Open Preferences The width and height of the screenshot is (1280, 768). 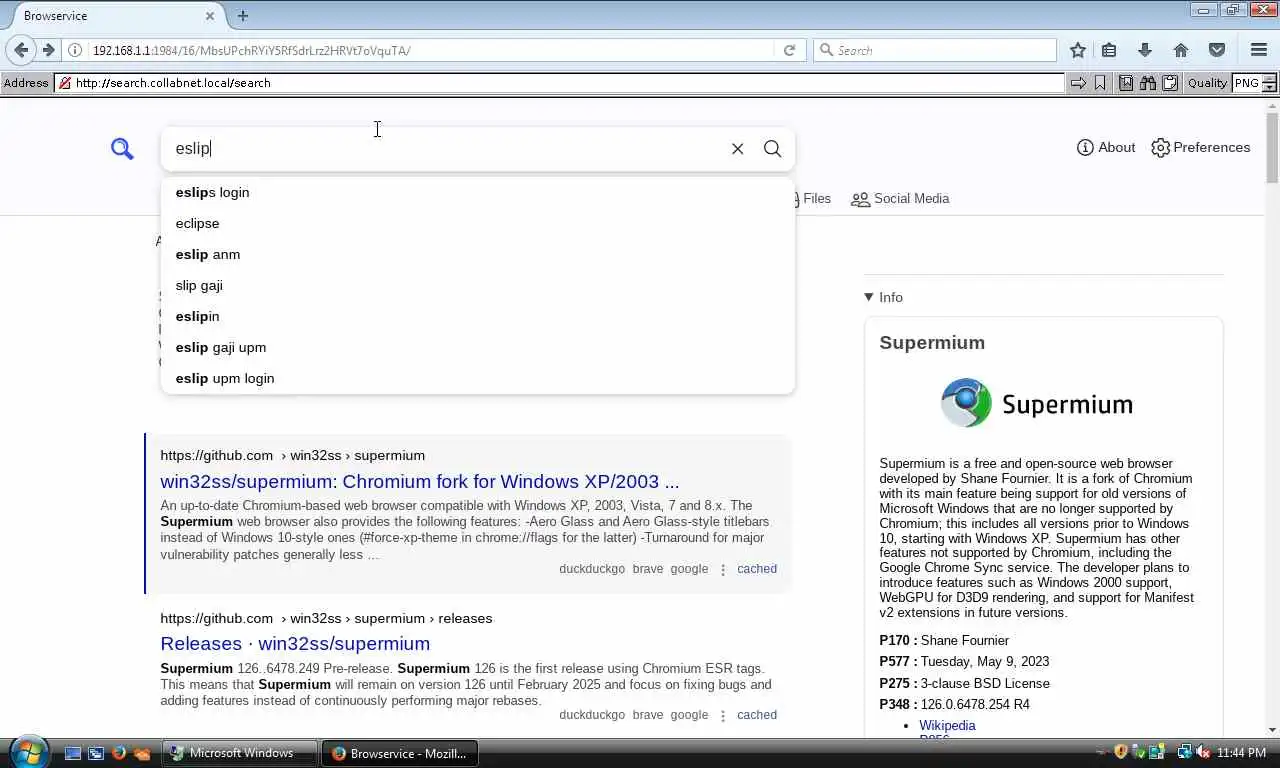click(1200, 147)
